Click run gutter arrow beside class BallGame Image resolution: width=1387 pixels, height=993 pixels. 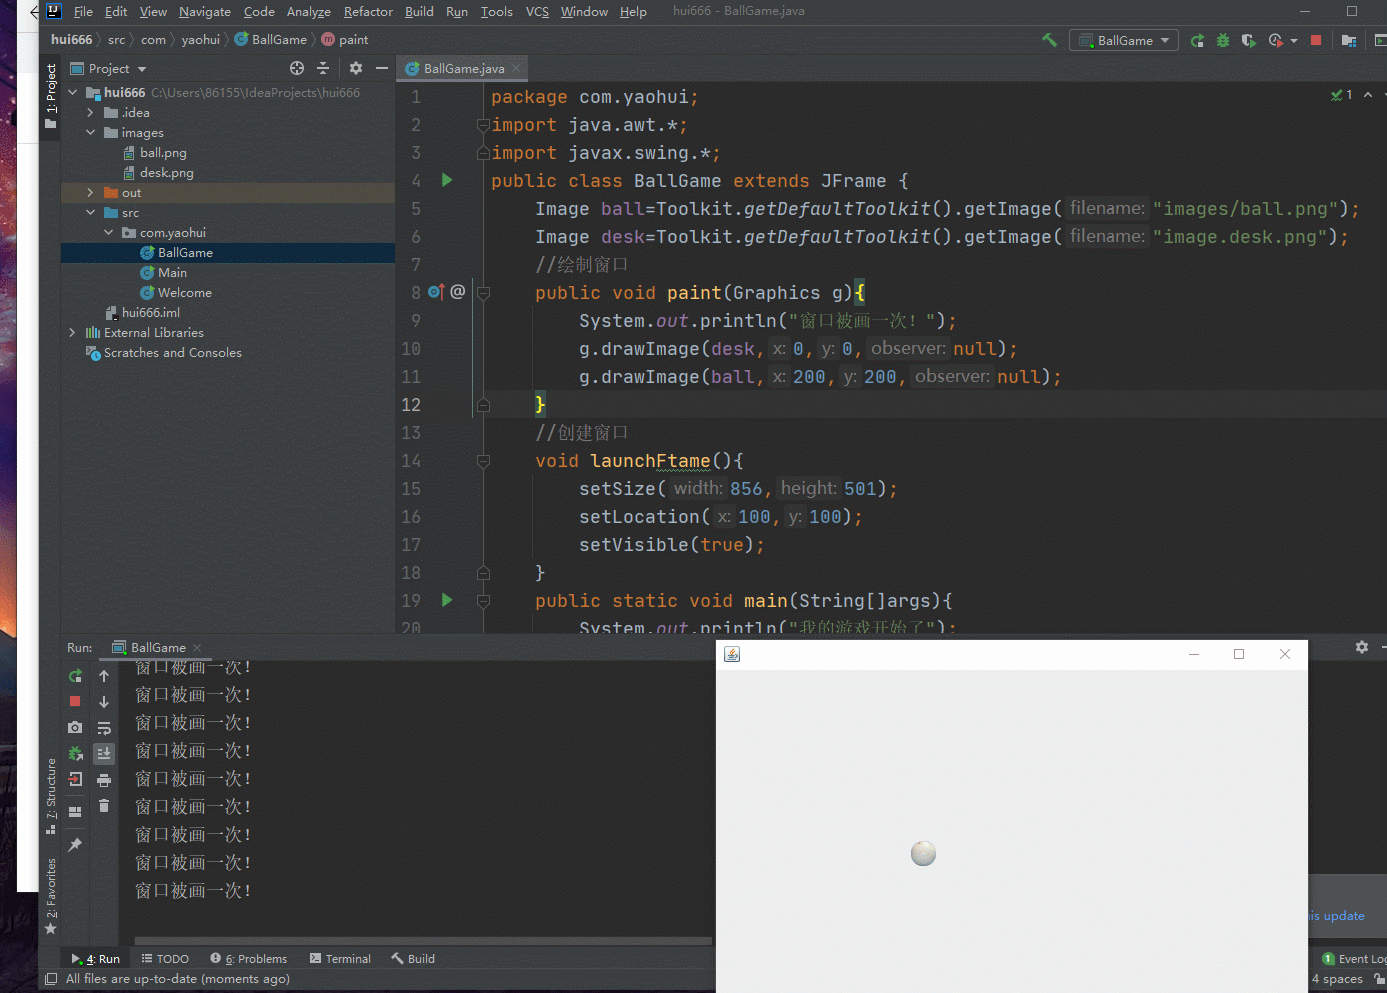coord(447,180)
